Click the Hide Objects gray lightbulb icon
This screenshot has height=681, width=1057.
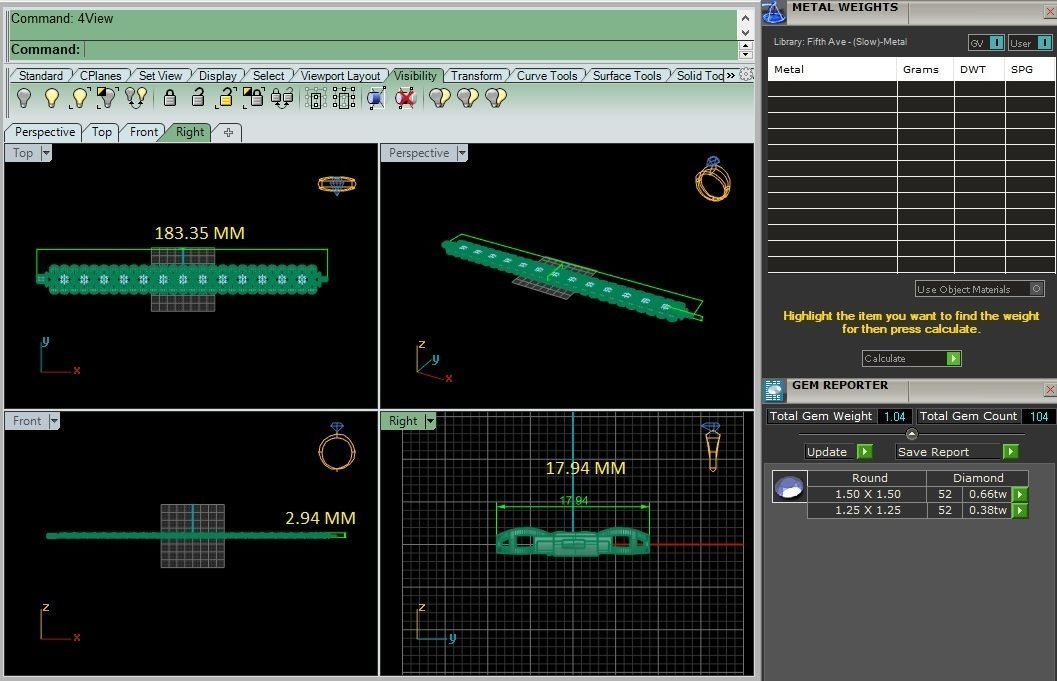pyautogui.click(x=24, y=98)
